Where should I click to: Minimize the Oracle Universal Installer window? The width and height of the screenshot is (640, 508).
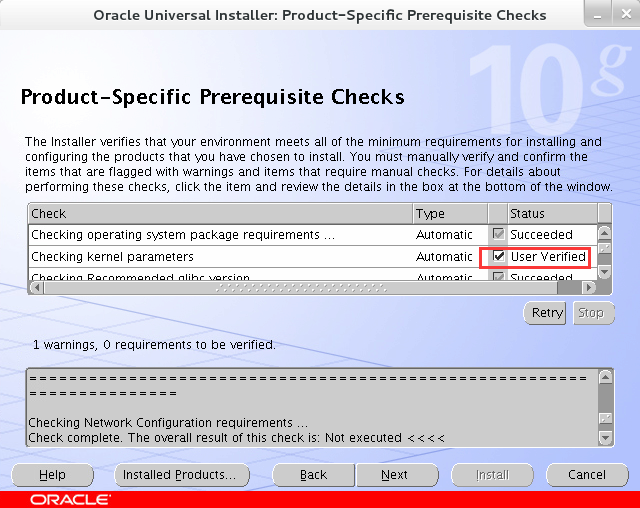click(x=598, y=14)
